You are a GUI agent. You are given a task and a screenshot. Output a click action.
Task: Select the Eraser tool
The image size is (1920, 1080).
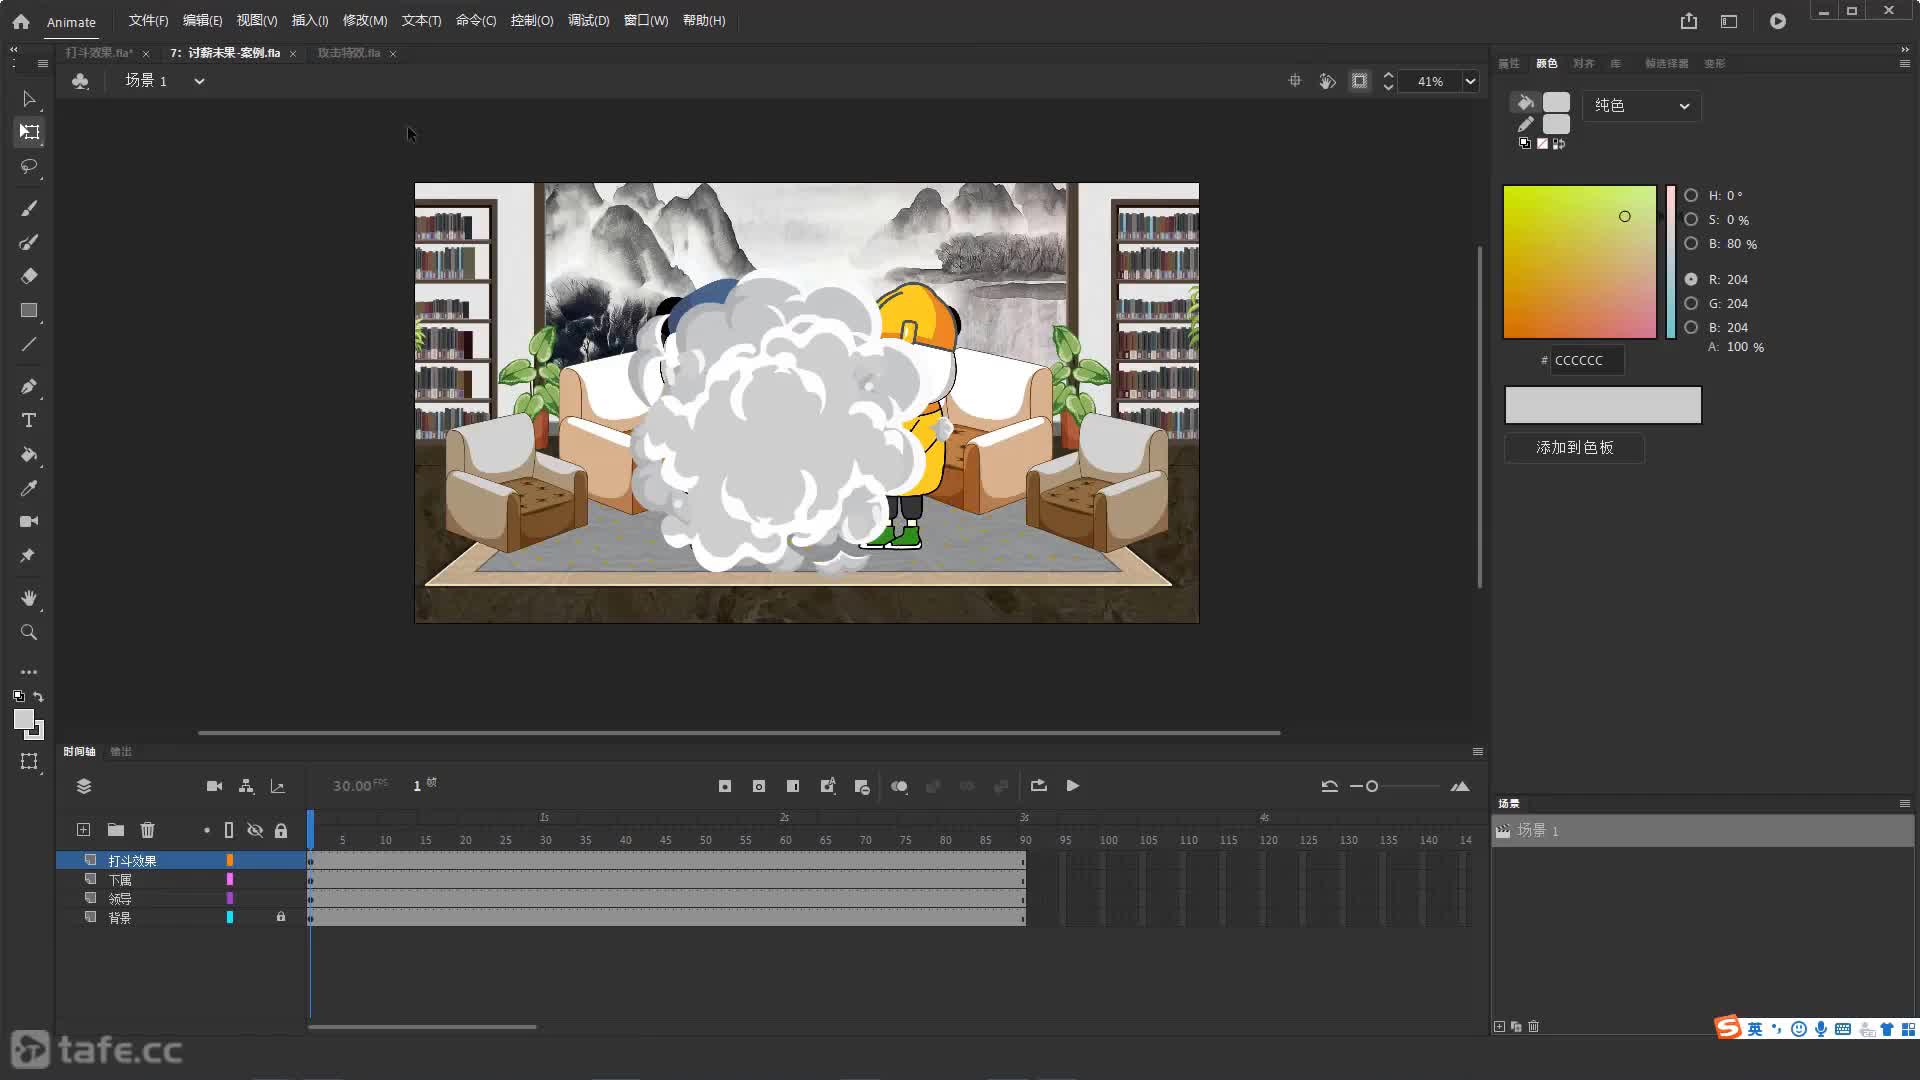click(29, 276)
